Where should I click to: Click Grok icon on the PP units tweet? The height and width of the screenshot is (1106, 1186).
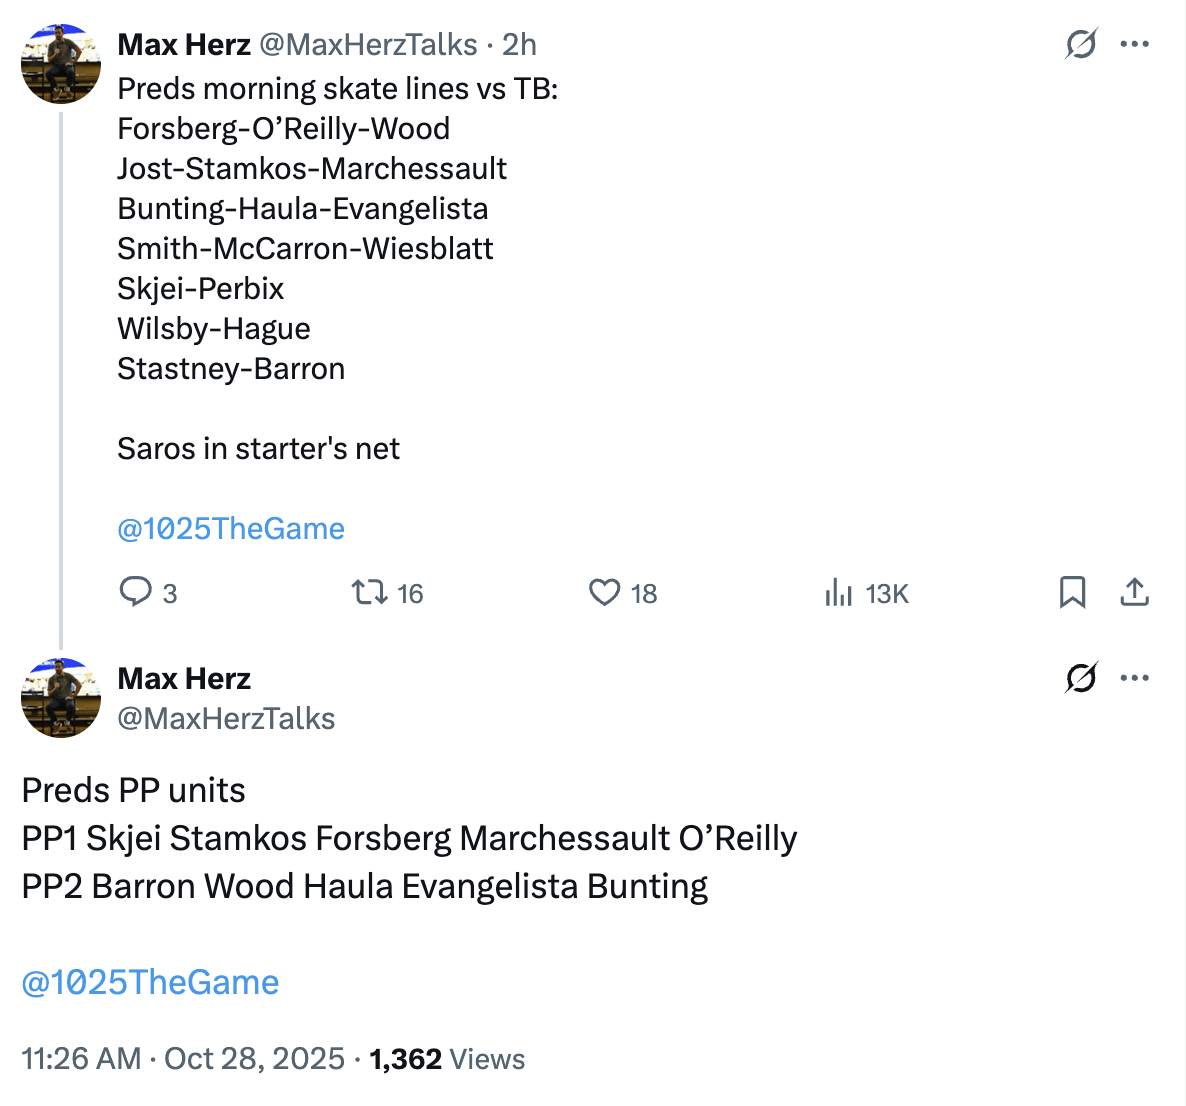click(x=1081, y=678)
